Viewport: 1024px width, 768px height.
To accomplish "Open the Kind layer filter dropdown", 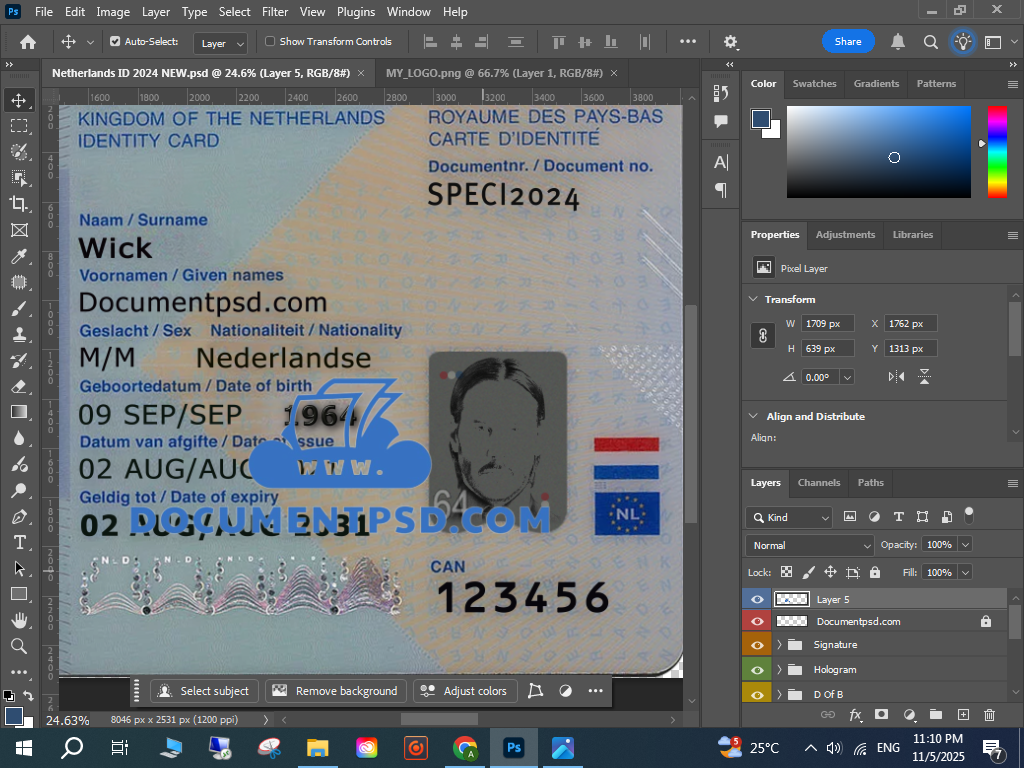I will [789, 517].
